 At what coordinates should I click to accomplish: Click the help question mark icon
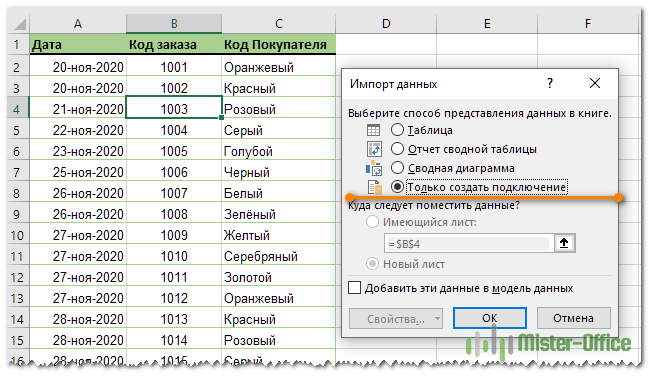point(550,83)
